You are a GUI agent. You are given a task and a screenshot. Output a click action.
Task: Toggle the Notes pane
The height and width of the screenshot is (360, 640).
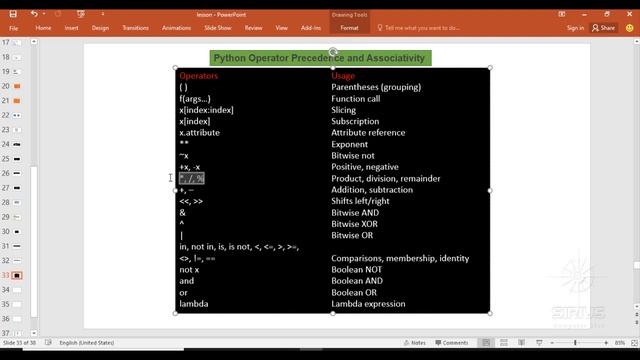pyautogui.click(x=414, y=343)
